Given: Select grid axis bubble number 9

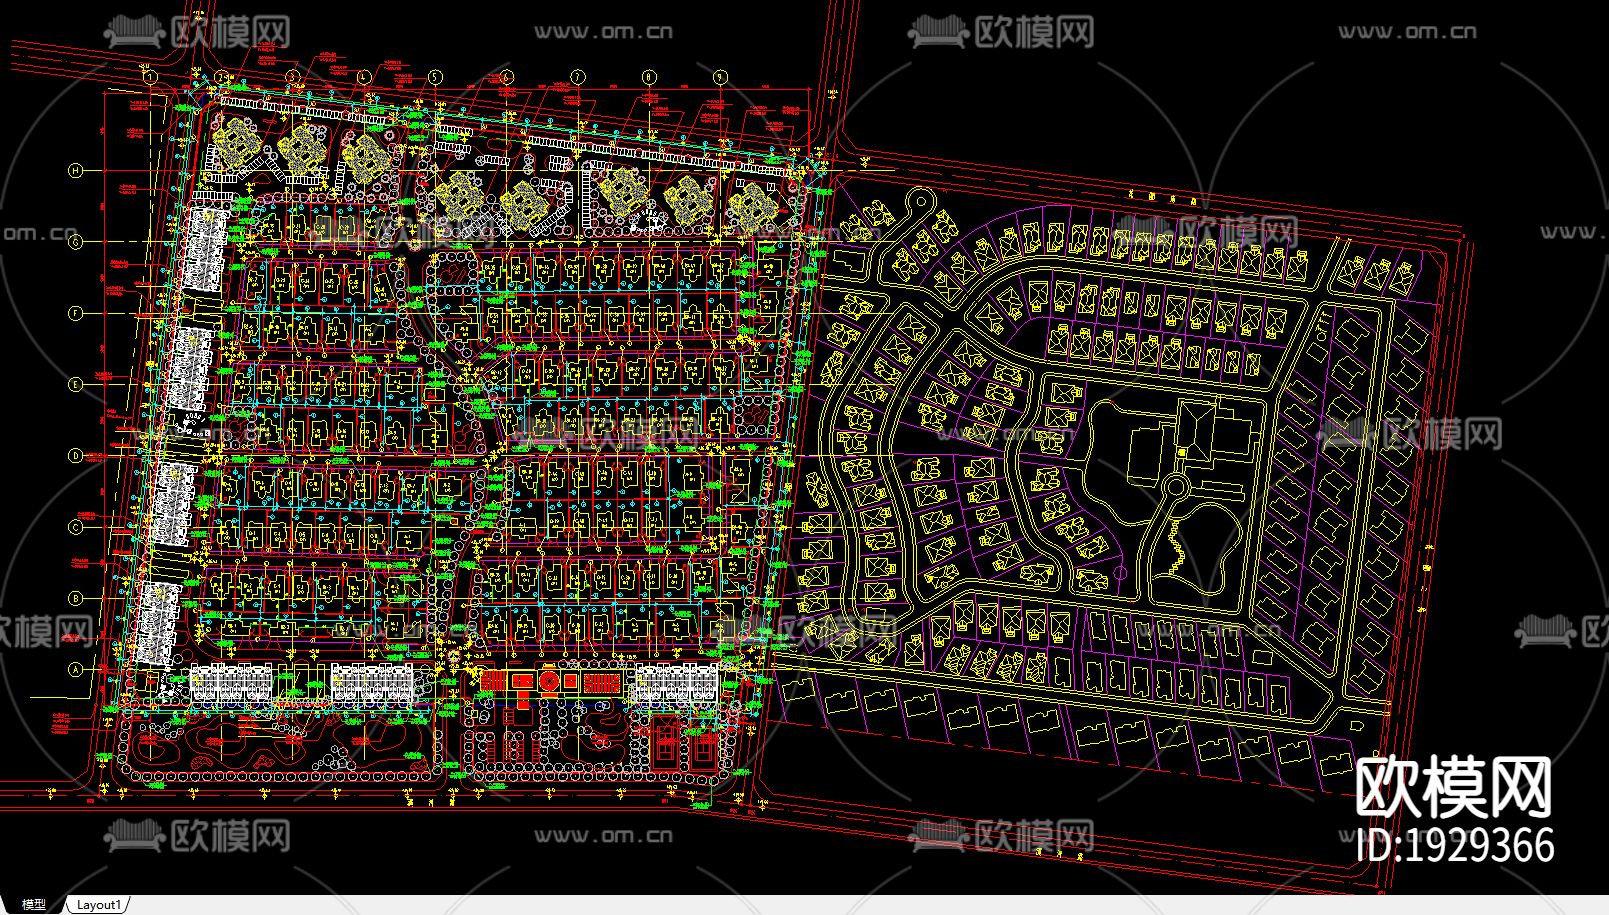Looking at the screenshot, I should tap(721, 74).
